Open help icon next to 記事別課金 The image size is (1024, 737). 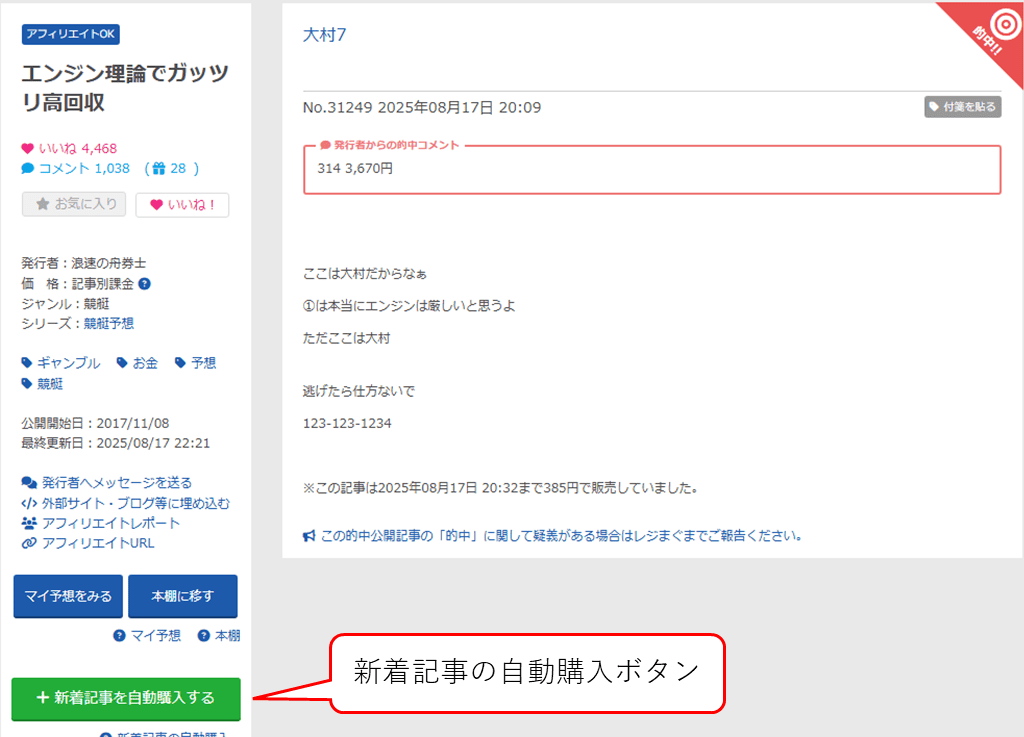coord(144,284)
